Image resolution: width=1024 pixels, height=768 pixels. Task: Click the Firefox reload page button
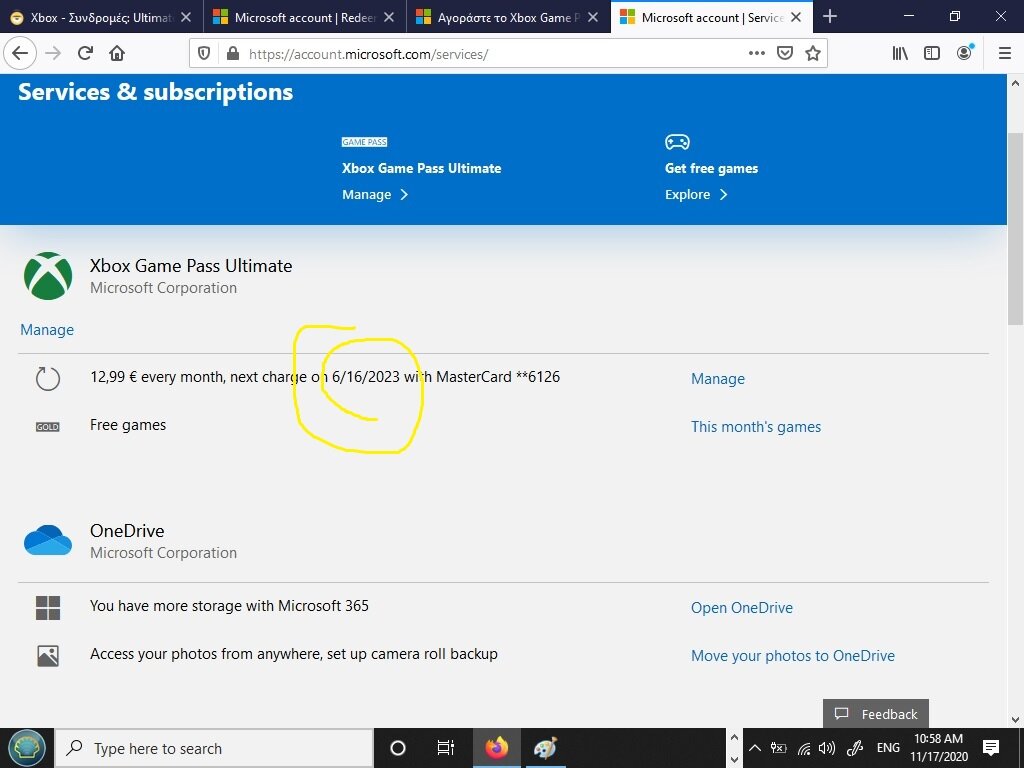tap(85, 54)
